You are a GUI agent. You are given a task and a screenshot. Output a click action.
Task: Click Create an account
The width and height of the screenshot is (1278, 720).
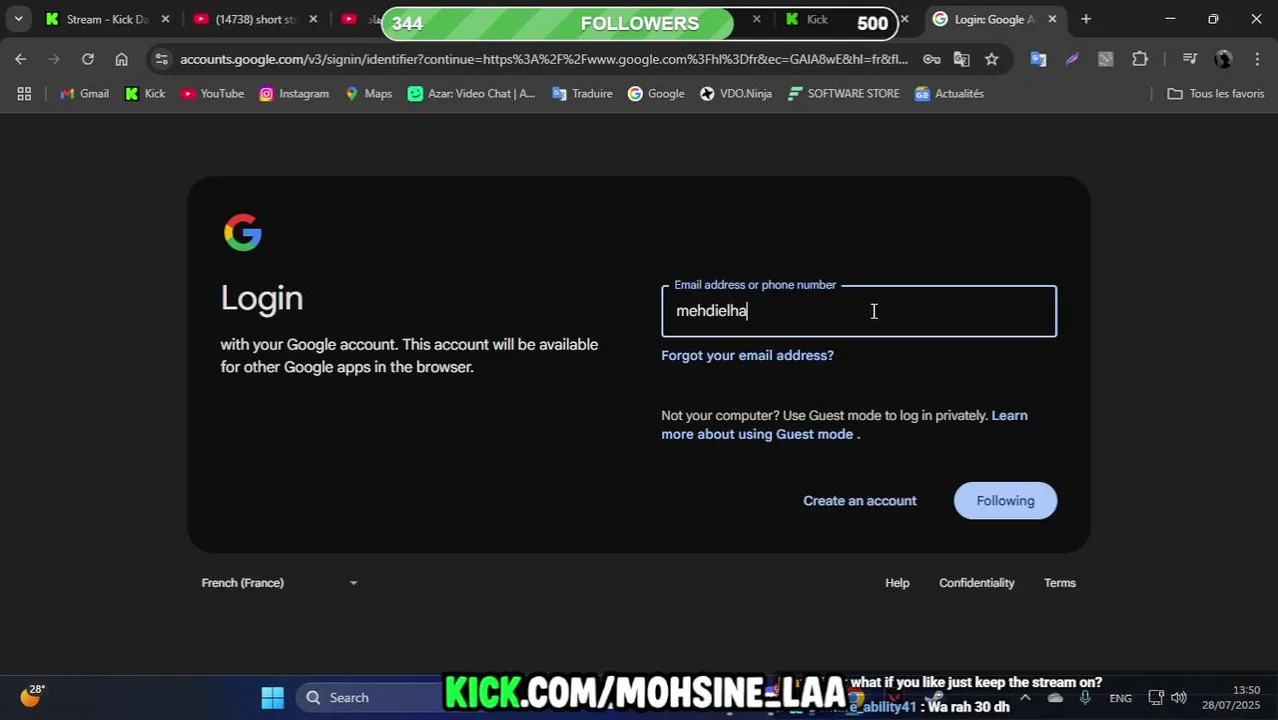coord(860,500)
